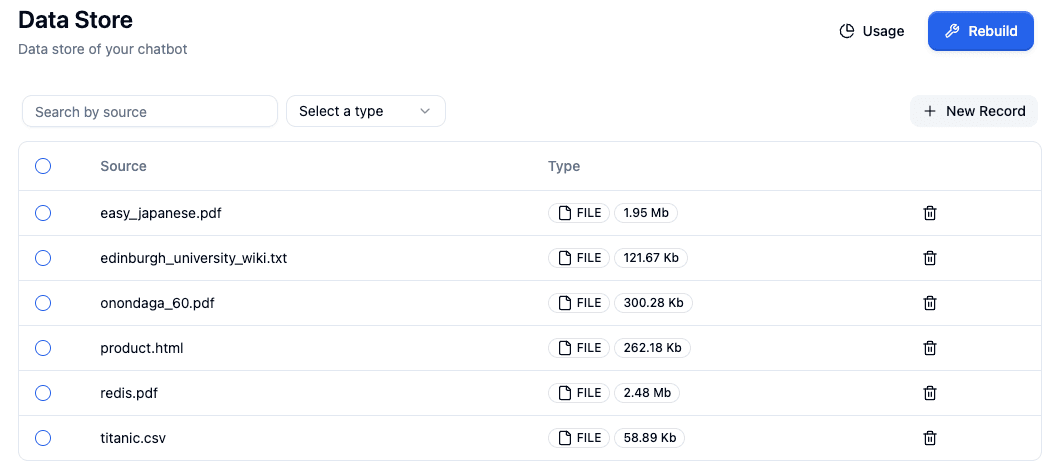Add a New Record
This screenshot has width=1051, height=468.
(x=974, y=111)
